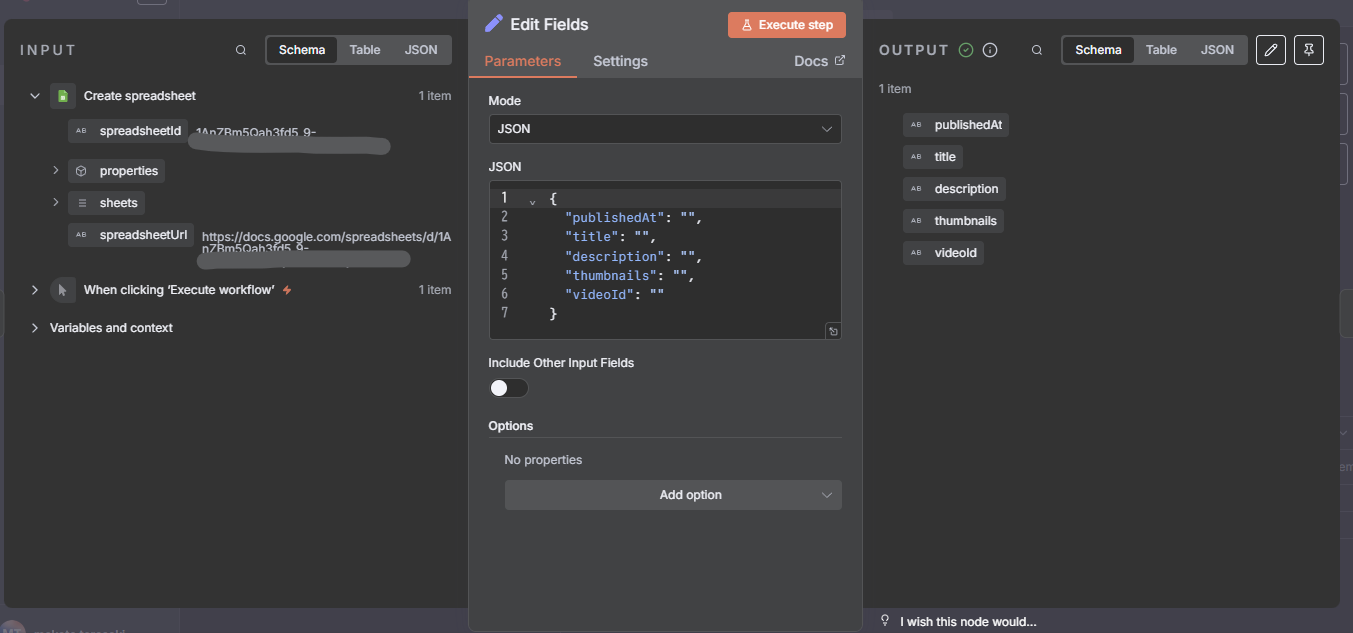Click the search icon in OUTPUT panel

(x=1037, y=50)
